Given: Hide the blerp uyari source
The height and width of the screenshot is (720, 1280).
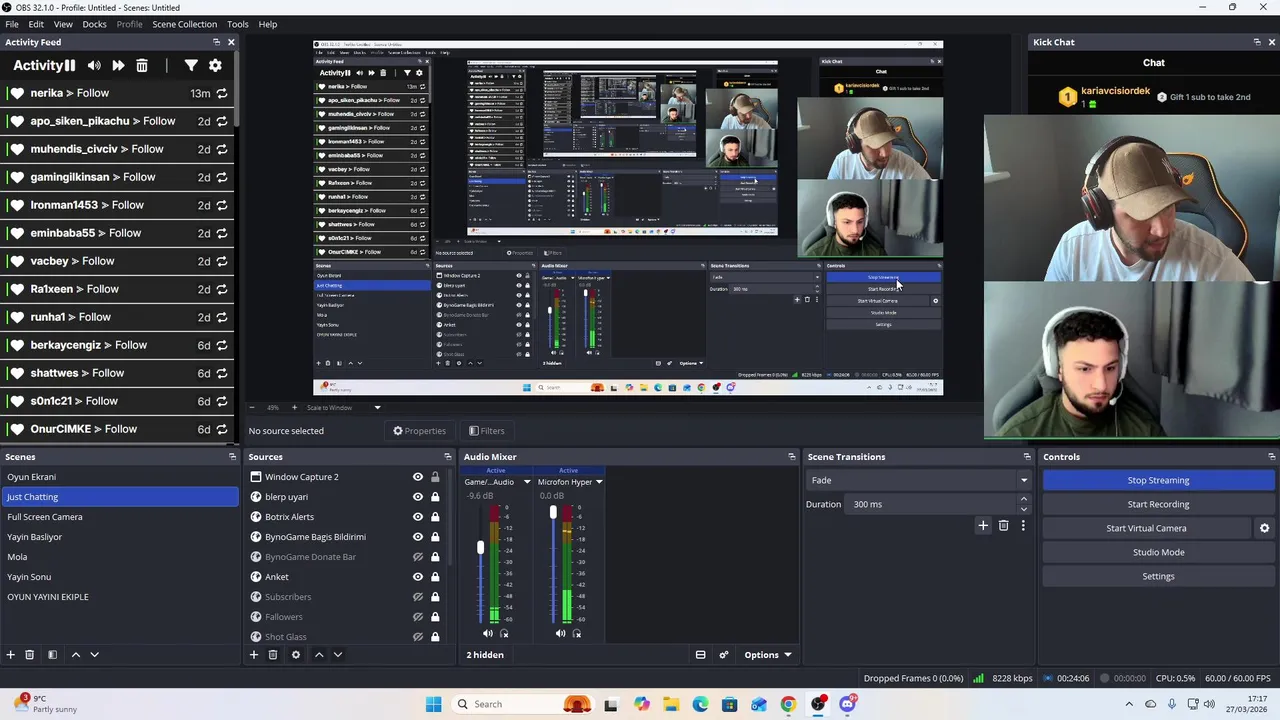Looking at the screenshot, I should pyautogui.click(x=418, y=497).
